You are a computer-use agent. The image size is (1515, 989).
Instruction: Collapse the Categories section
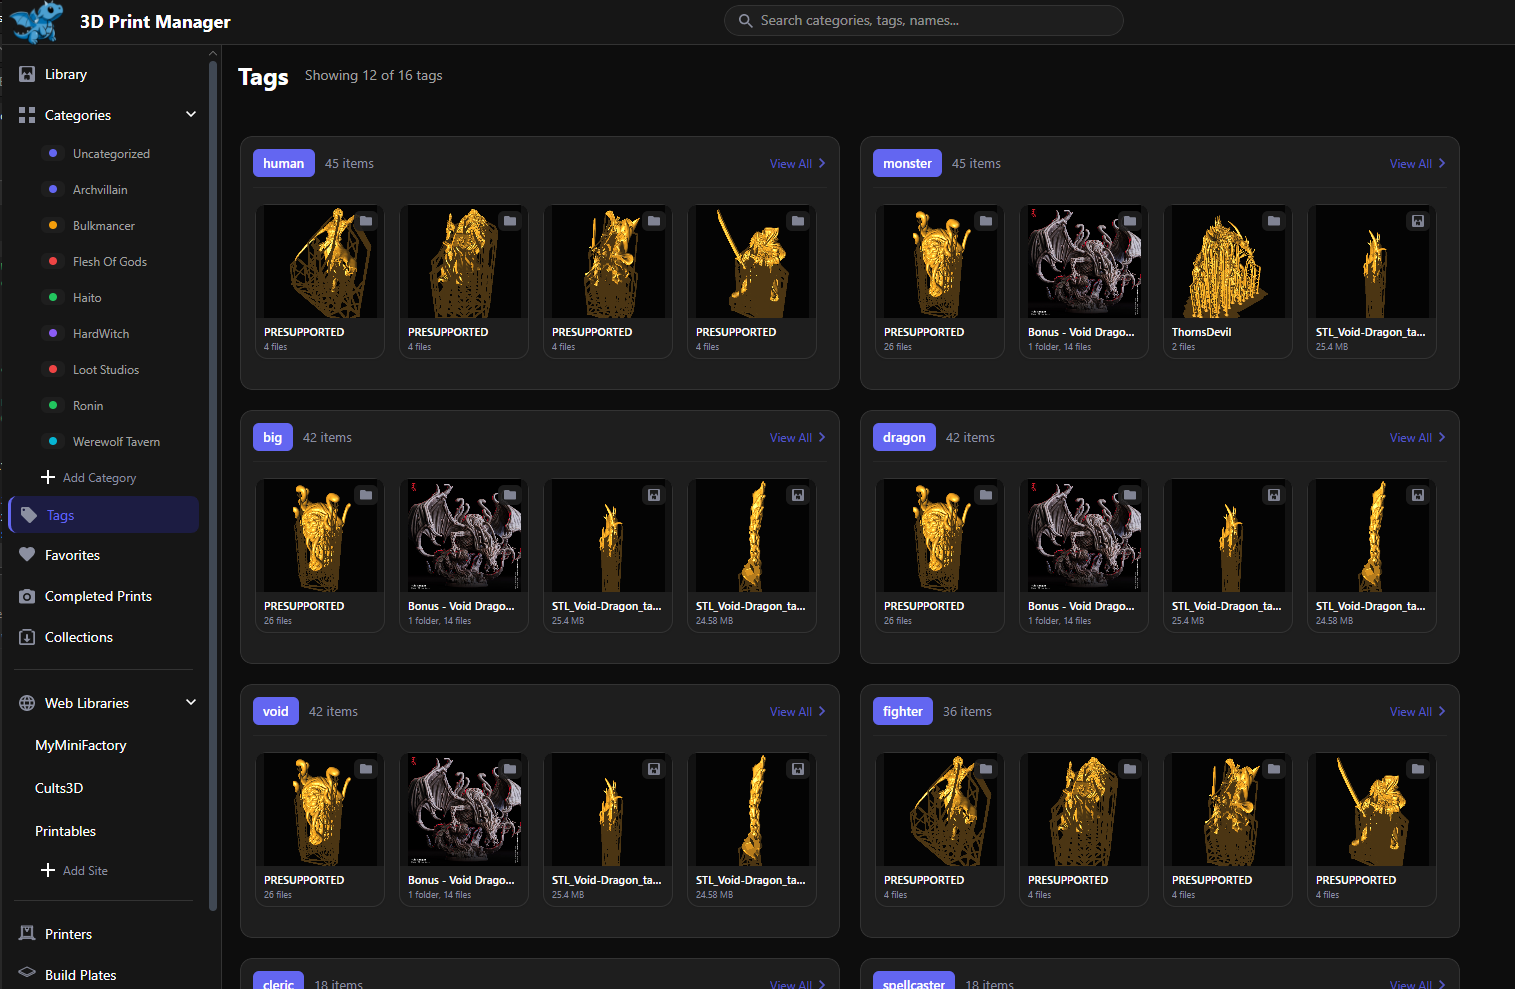(191, 114)
